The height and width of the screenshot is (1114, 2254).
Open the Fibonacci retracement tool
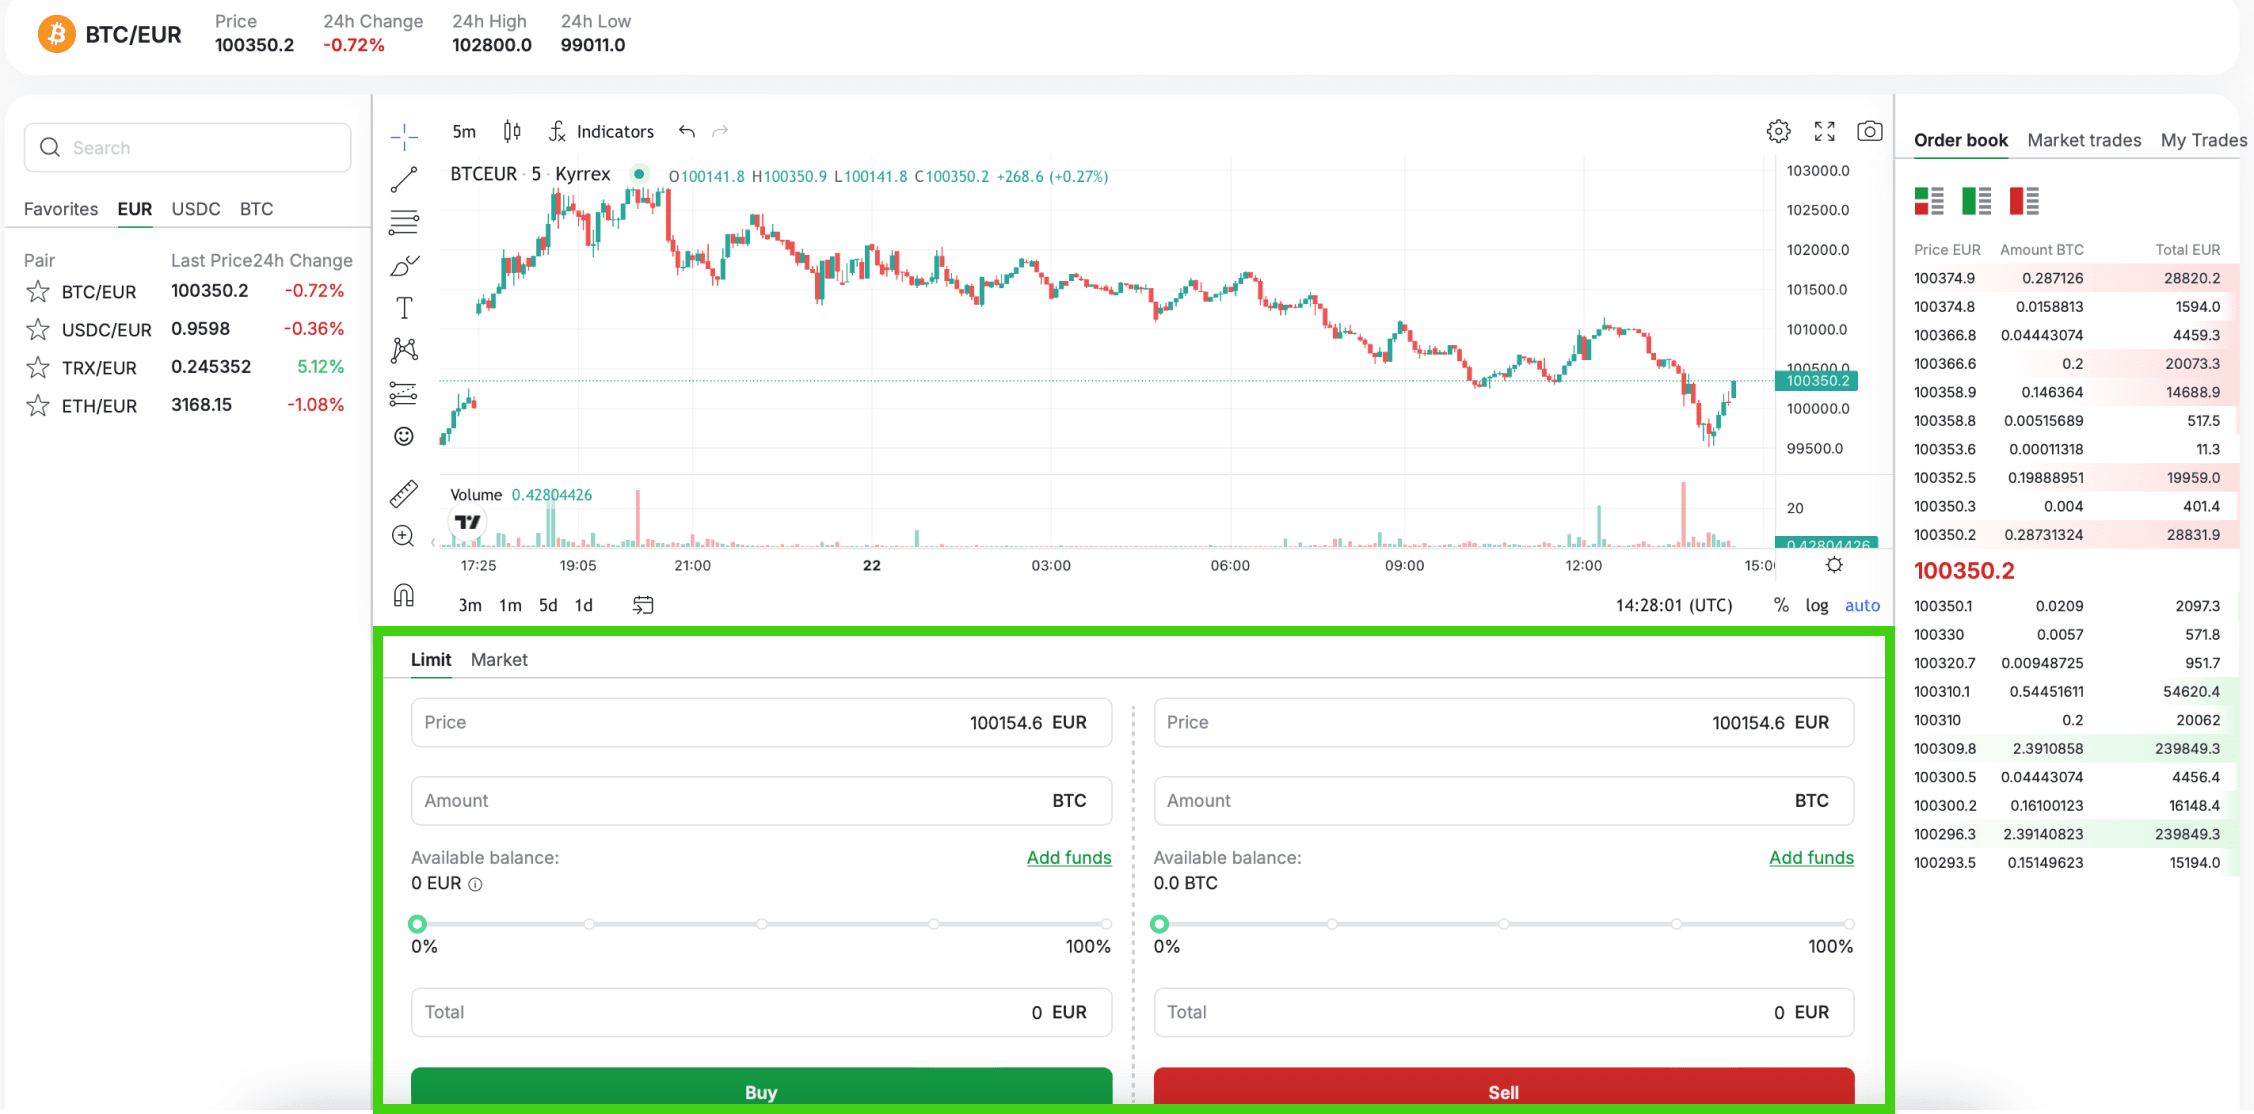pyautogui.click(x=404, y=222)
